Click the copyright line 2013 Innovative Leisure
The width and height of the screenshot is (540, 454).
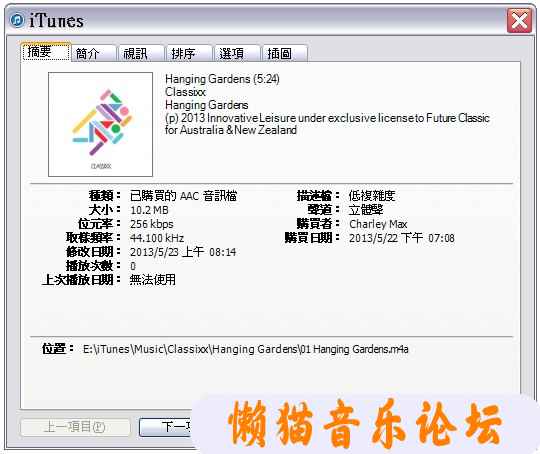pyautogui.click(x=327, y=124)
